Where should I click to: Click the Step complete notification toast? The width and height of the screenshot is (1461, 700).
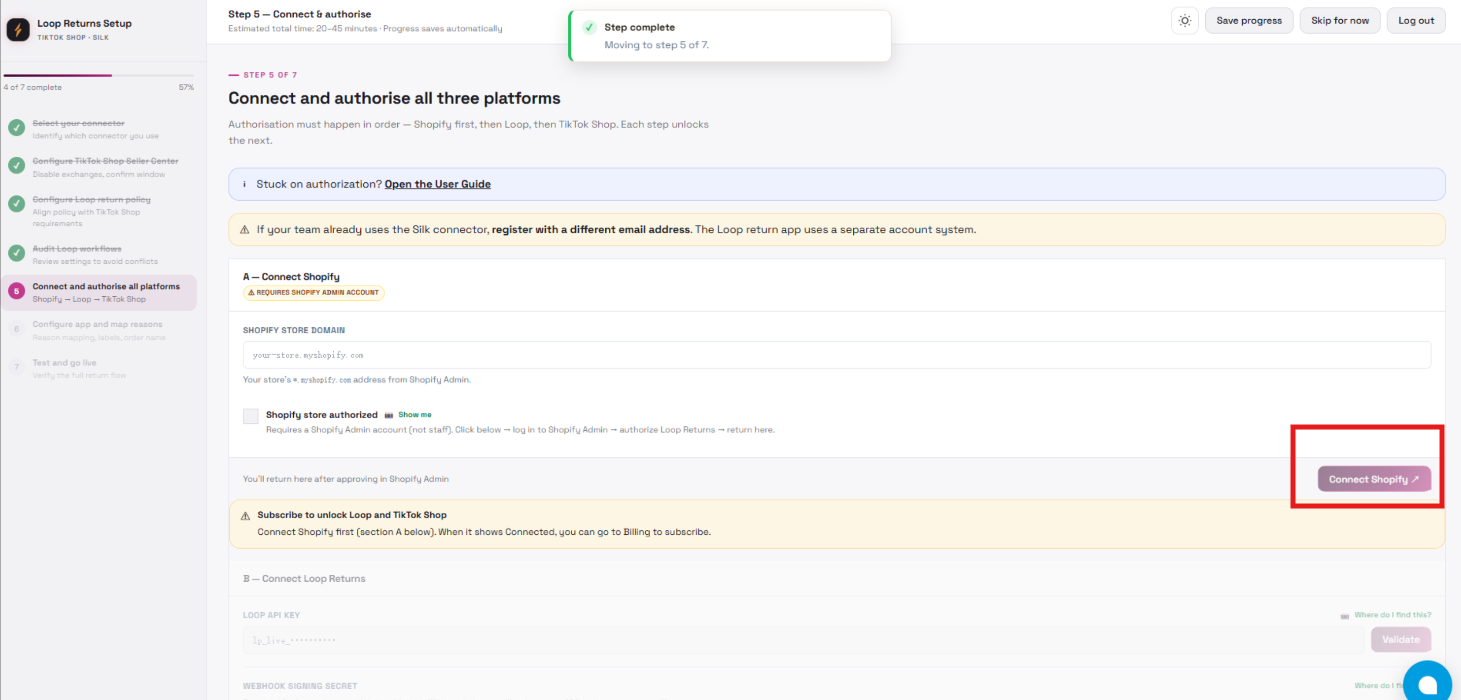pyautogui.click(x=730, y=36)
